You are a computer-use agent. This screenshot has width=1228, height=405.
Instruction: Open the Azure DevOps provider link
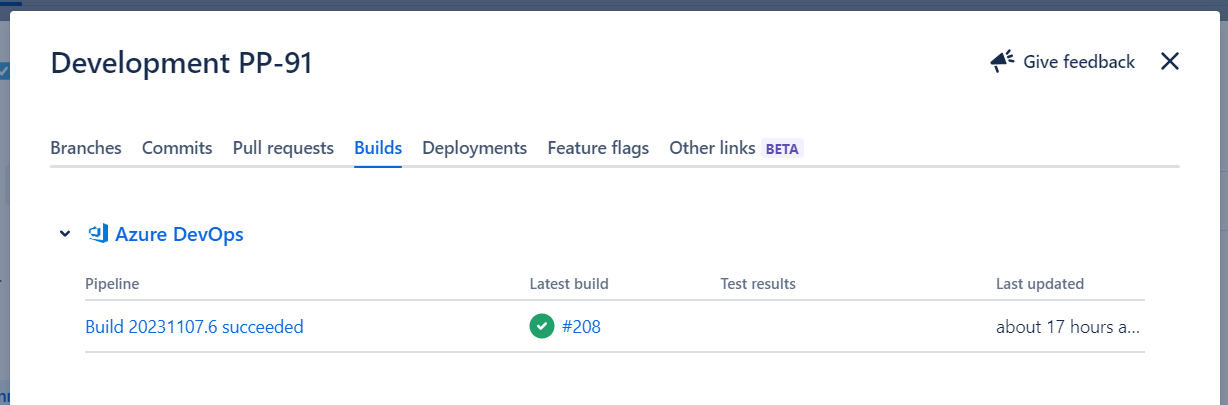tap(179, 234)
